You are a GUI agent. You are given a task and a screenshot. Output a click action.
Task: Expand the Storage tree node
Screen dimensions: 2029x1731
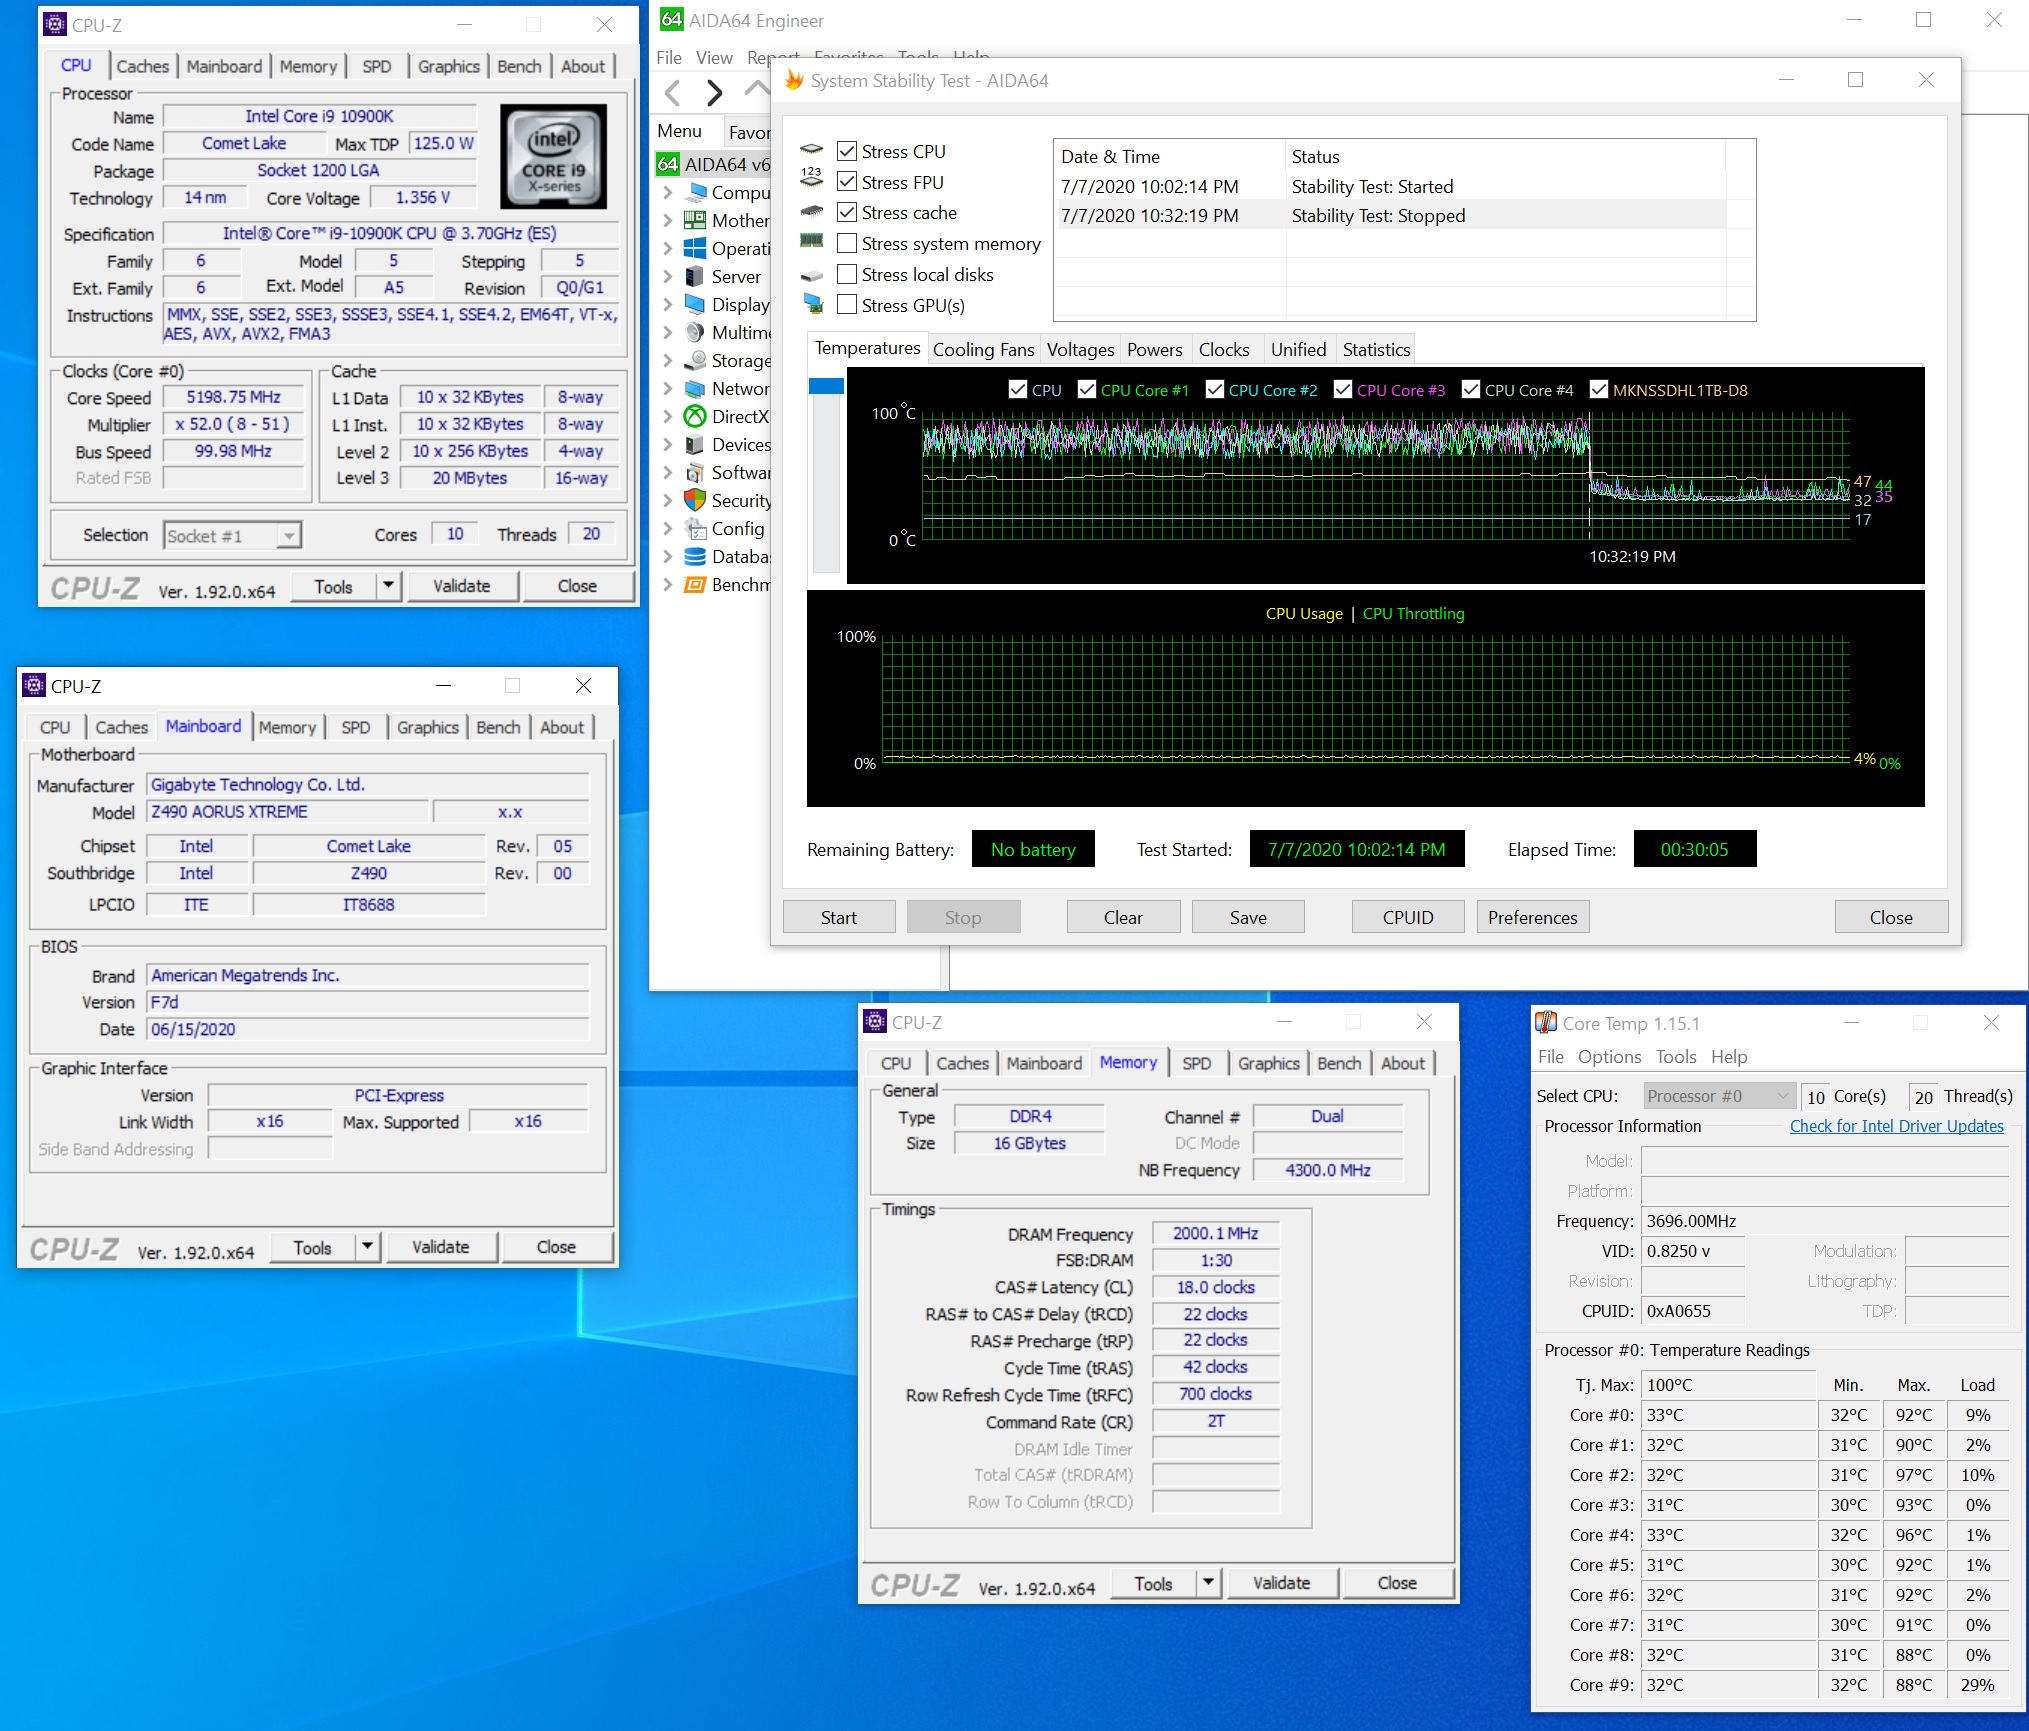click(x=668, y=360)
